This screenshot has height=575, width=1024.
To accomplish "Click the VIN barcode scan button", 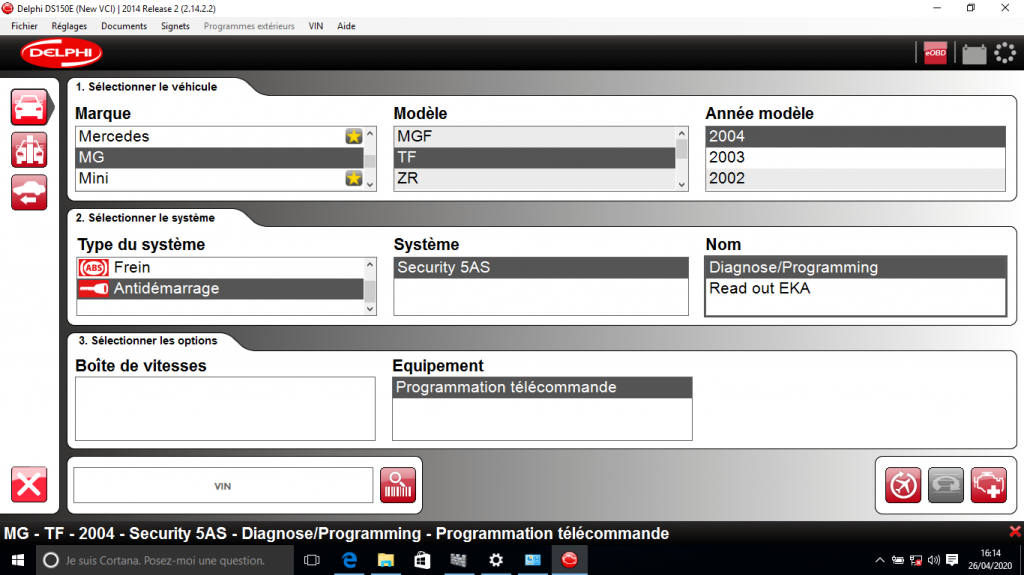I will pos(398,485).
